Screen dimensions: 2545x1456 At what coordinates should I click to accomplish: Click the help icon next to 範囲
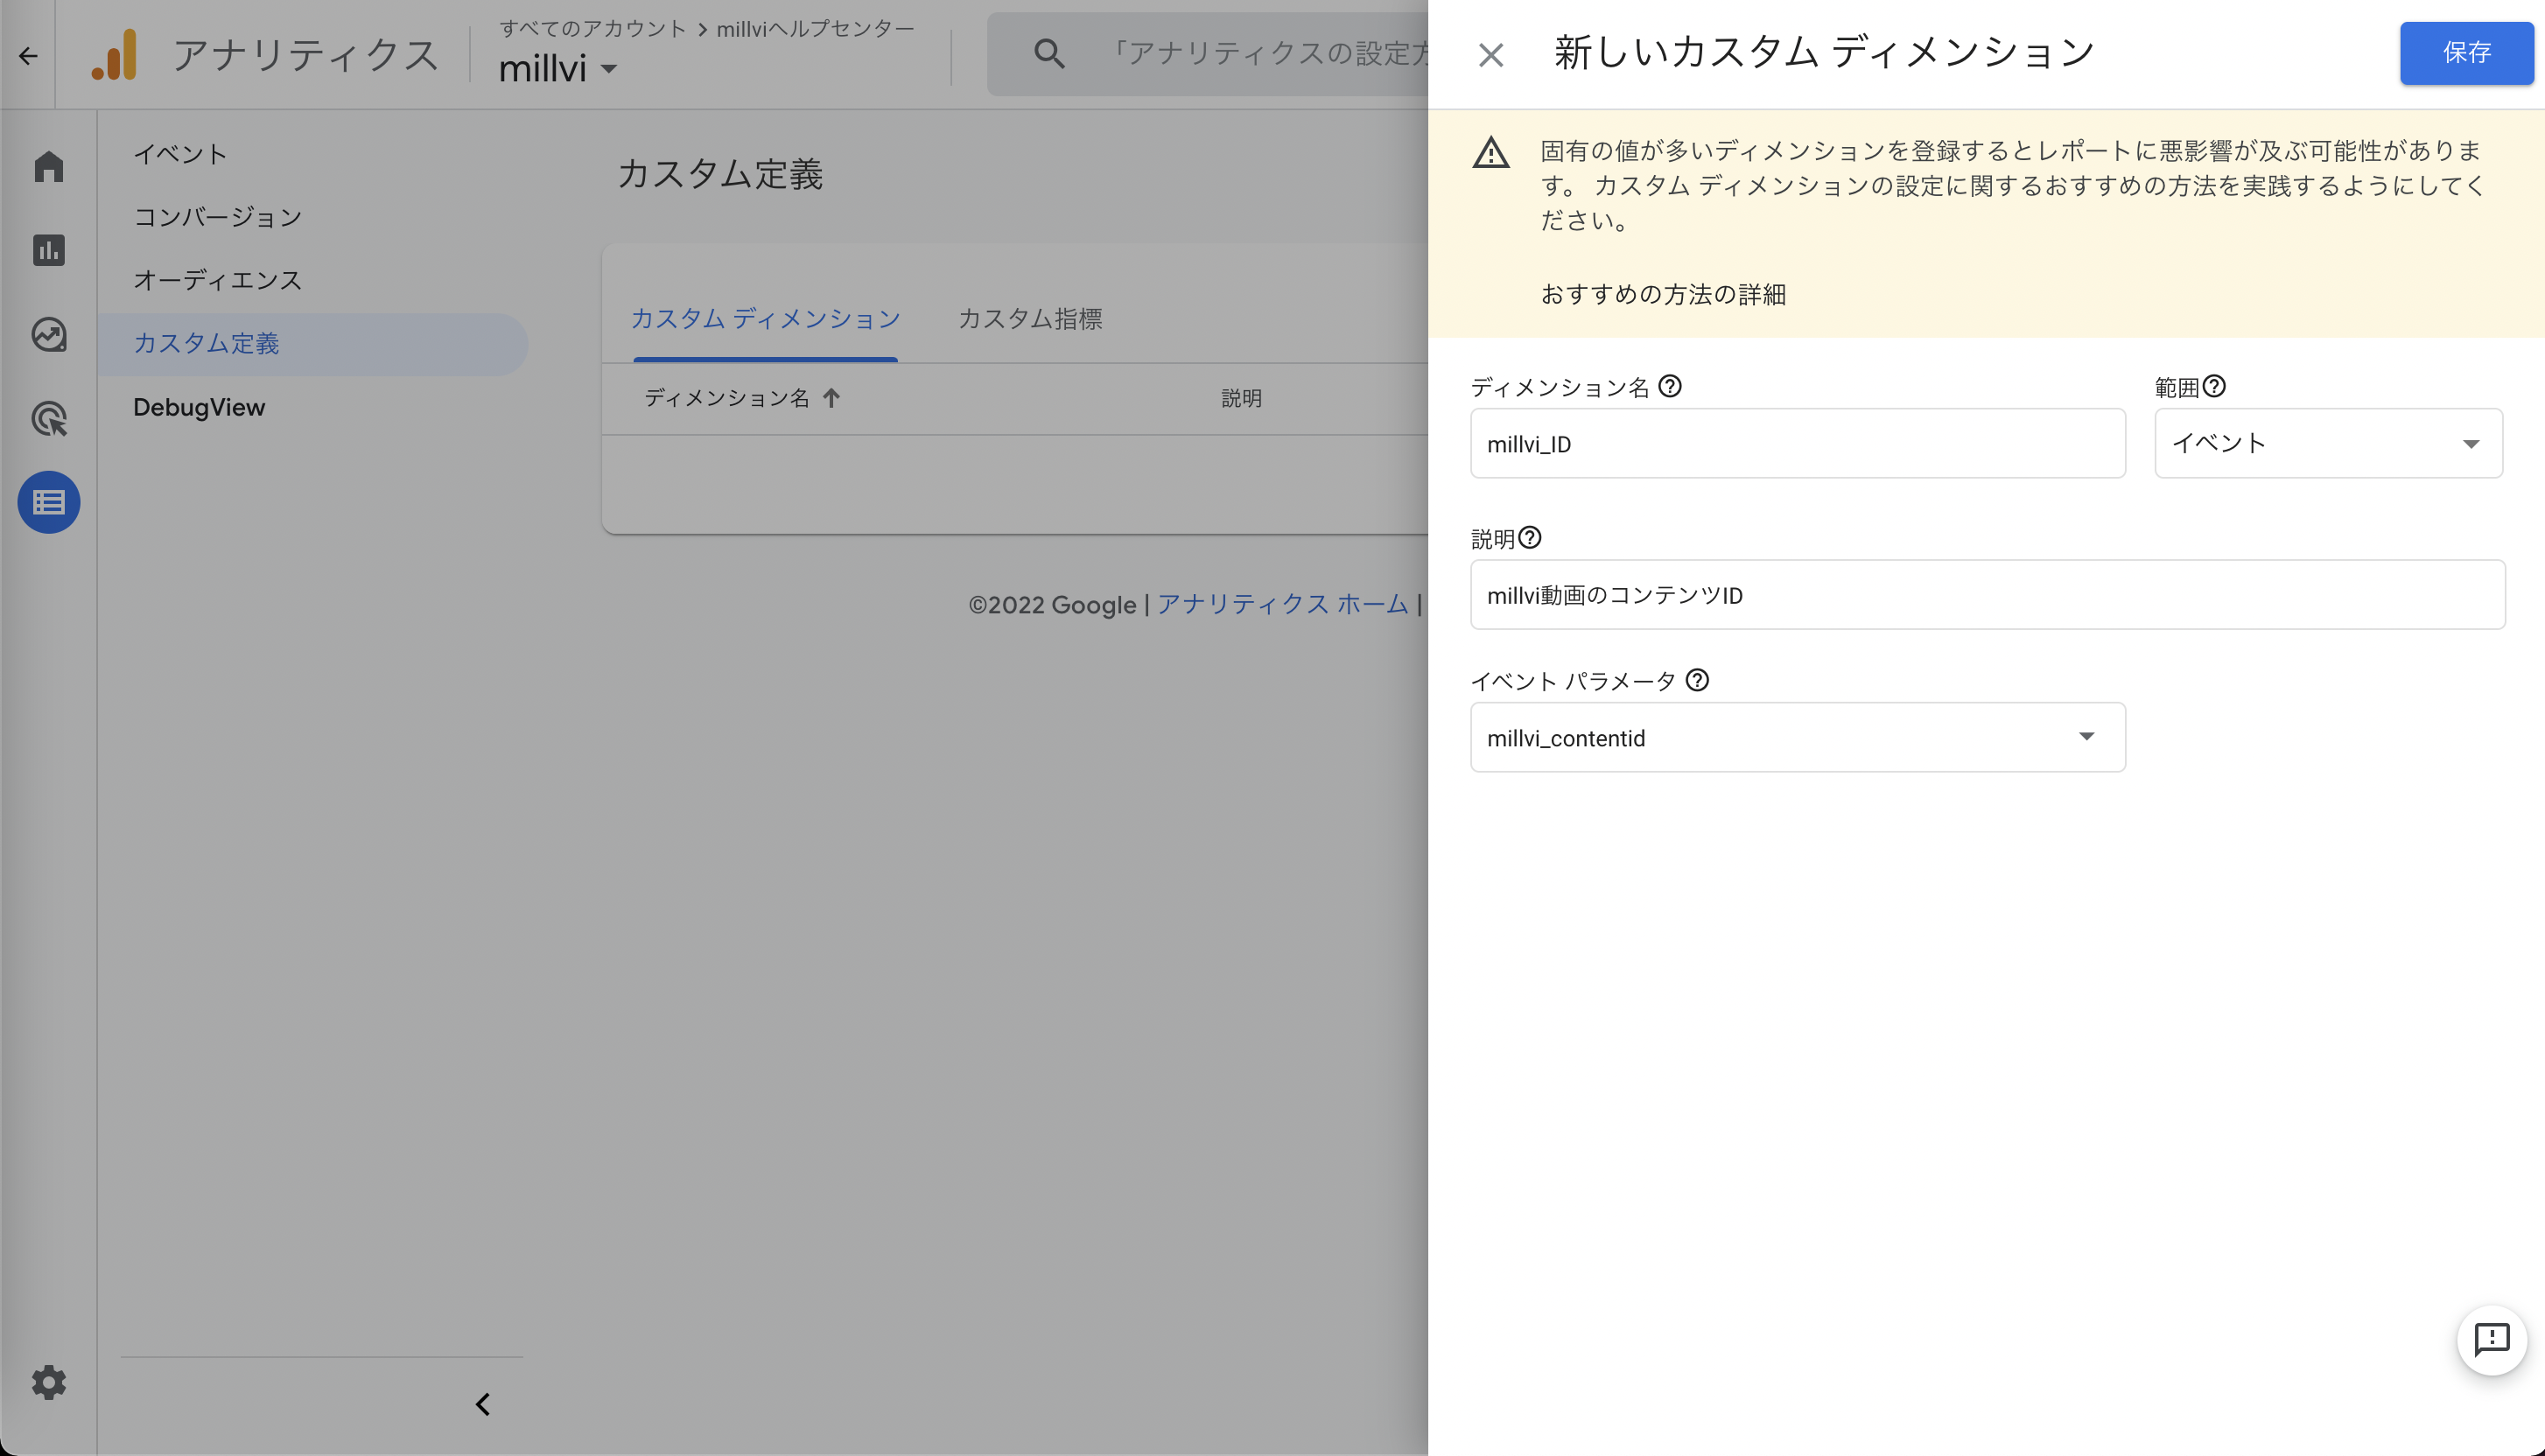[2214, 386]
